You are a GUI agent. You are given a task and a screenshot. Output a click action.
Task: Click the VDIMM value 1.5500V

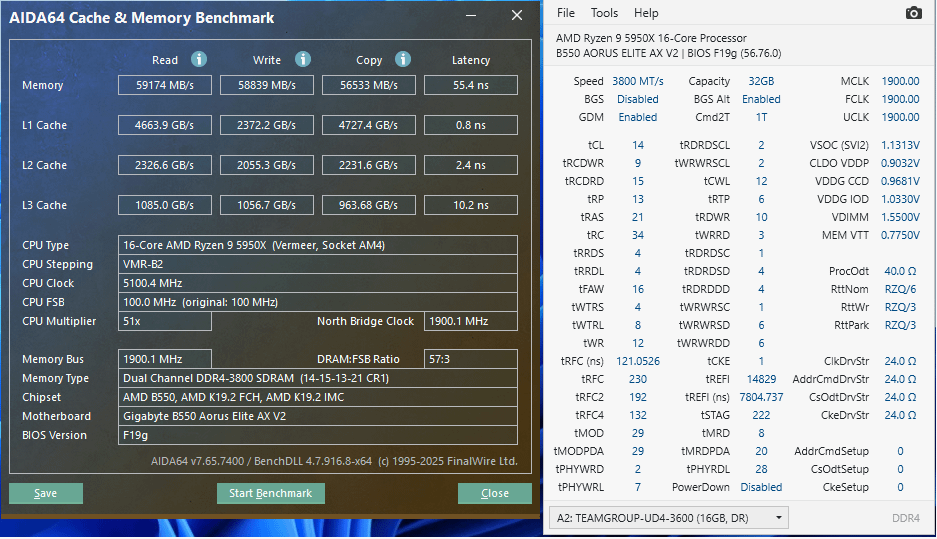900,217
